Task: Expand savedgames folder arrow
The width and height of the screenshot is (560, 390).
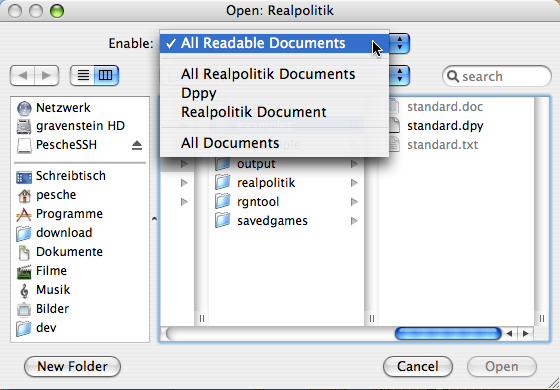Action: [354, 221]
